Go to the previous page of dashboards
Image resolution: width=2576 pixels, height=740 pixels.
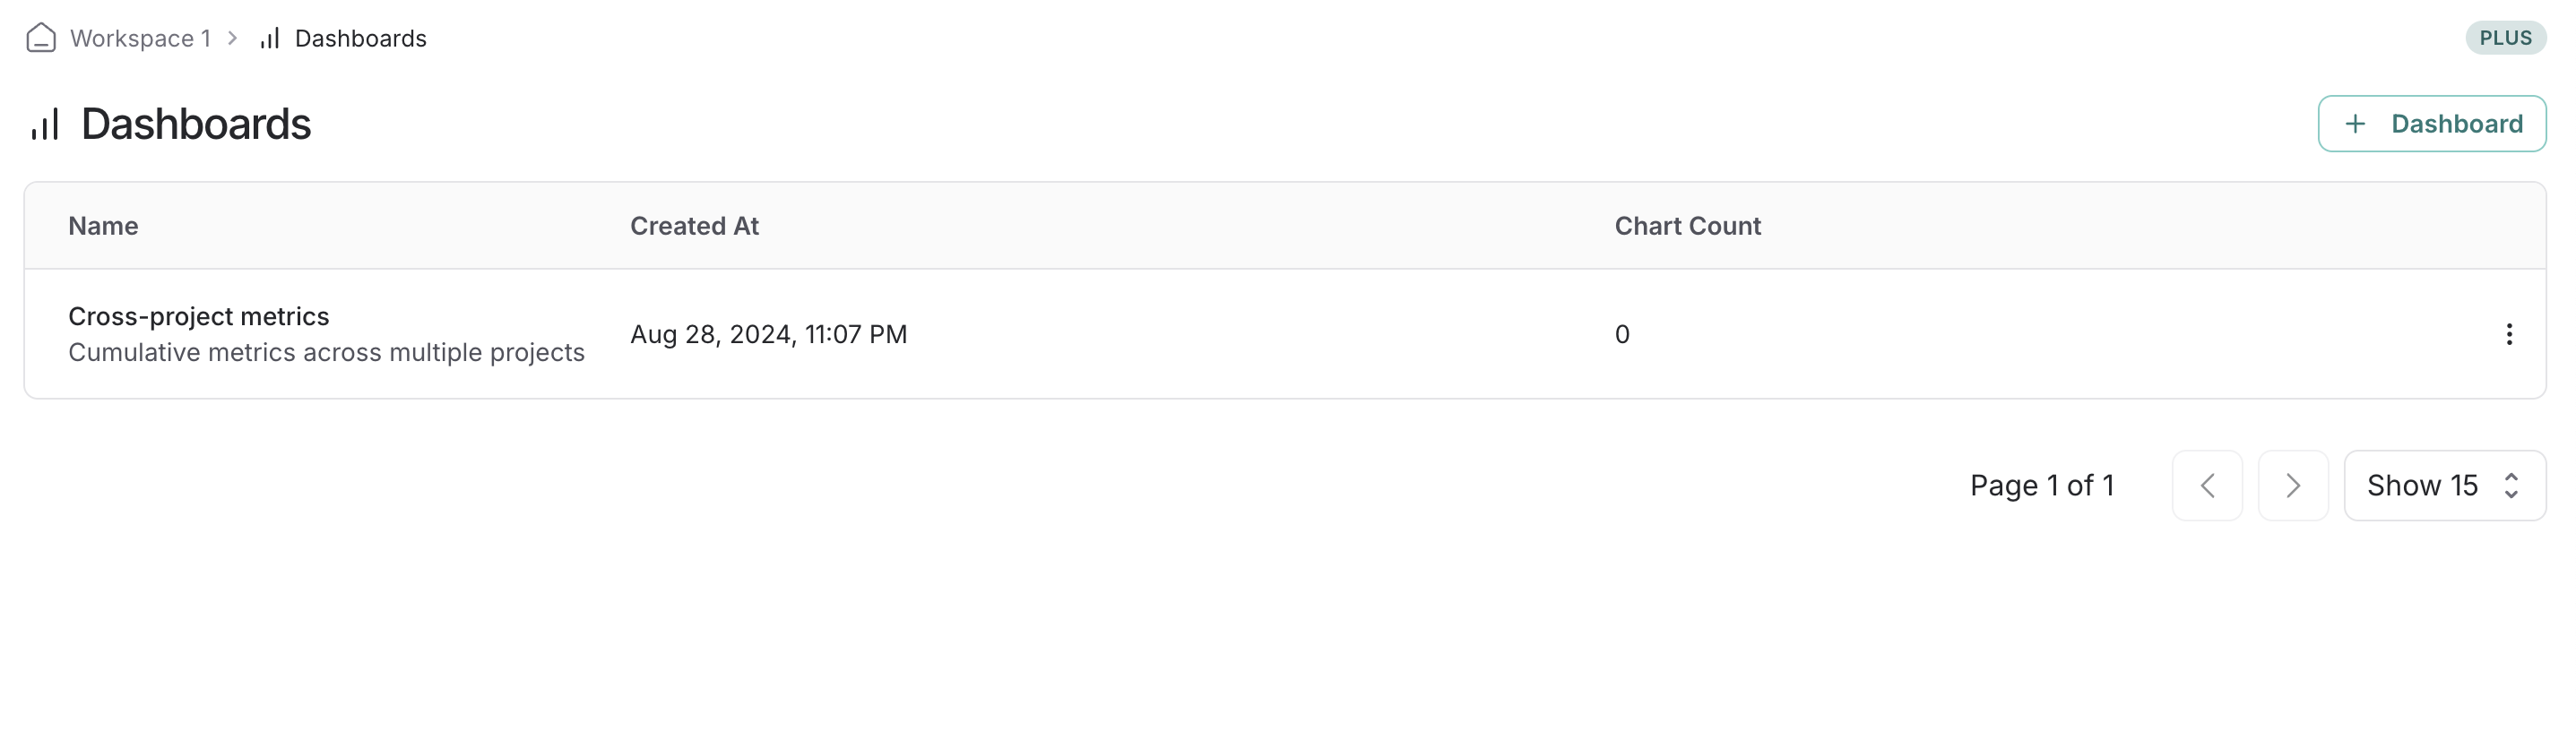click(x=2206, y=486)
